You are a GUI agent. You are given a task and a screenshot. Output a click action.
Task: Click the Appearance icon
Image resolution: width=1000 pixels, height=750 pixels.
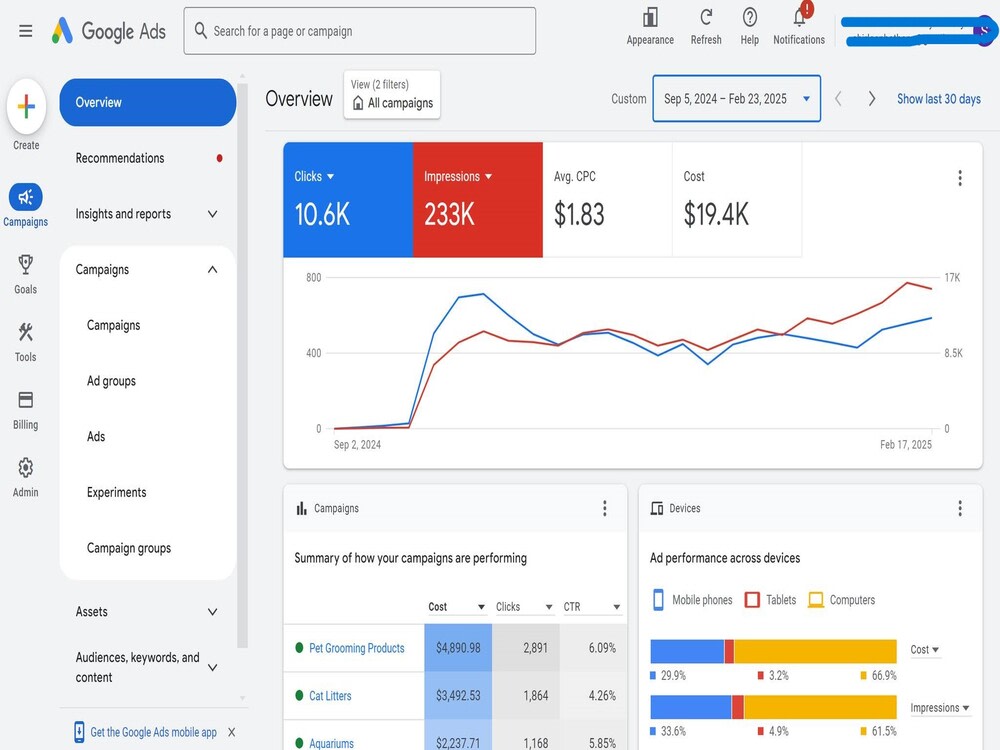[x=650, y=18]
